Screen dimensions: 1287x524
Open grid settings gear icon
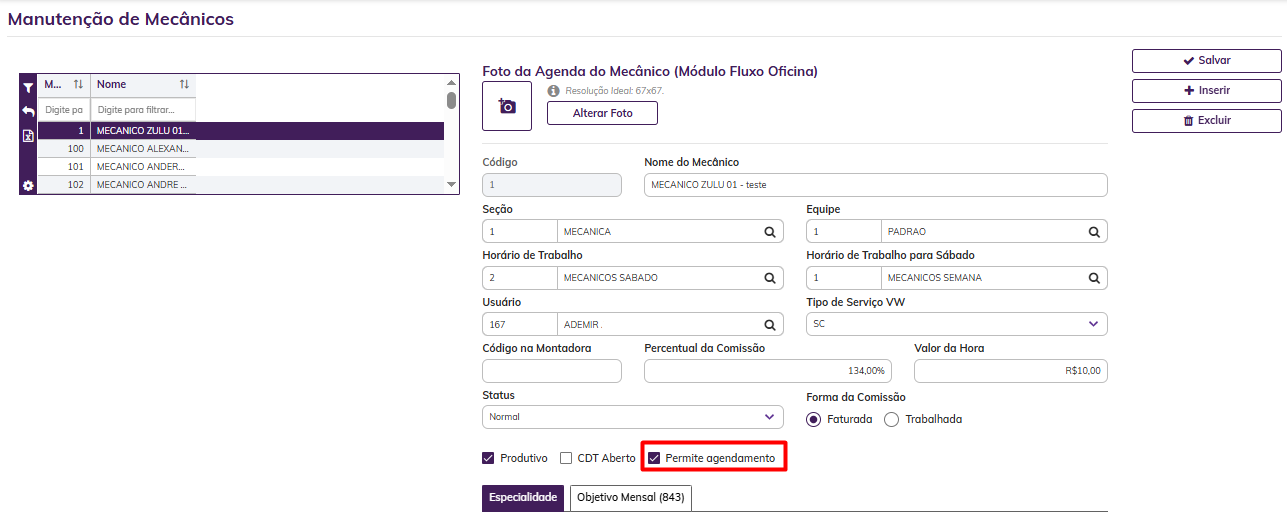(28, 185)
